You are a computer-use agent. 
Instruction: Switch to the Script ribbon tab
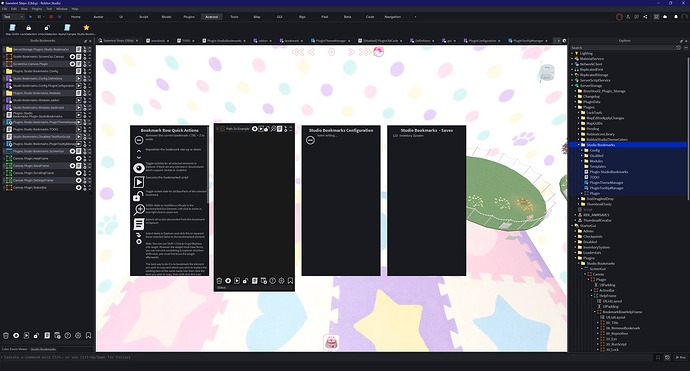click(143, 17)
